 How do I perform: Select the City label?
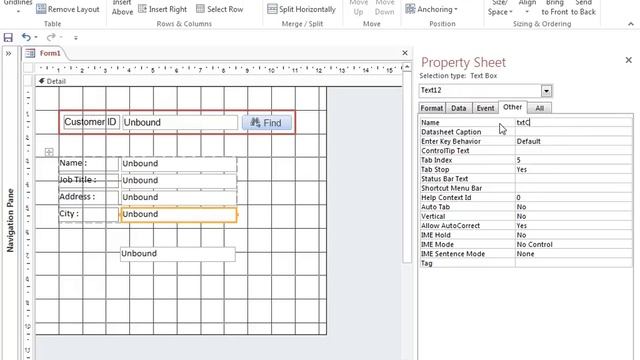point(88,214)
